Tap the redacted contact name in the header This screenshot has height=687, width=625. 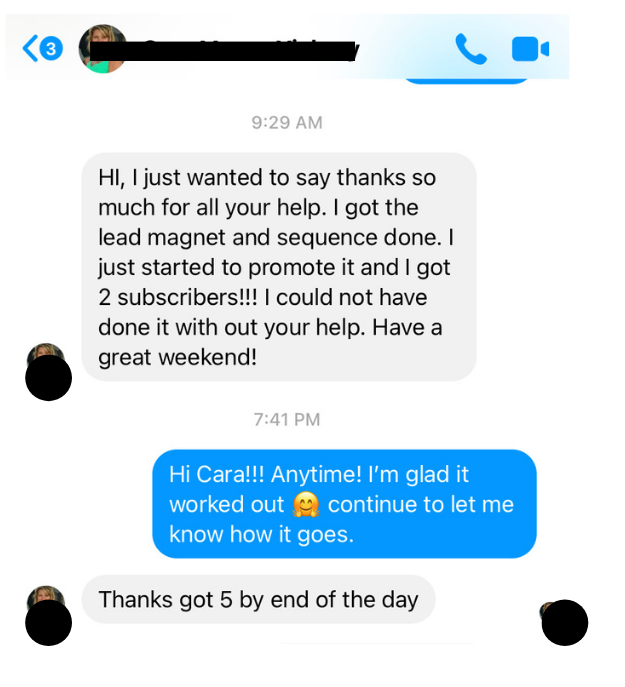[224, 51]
